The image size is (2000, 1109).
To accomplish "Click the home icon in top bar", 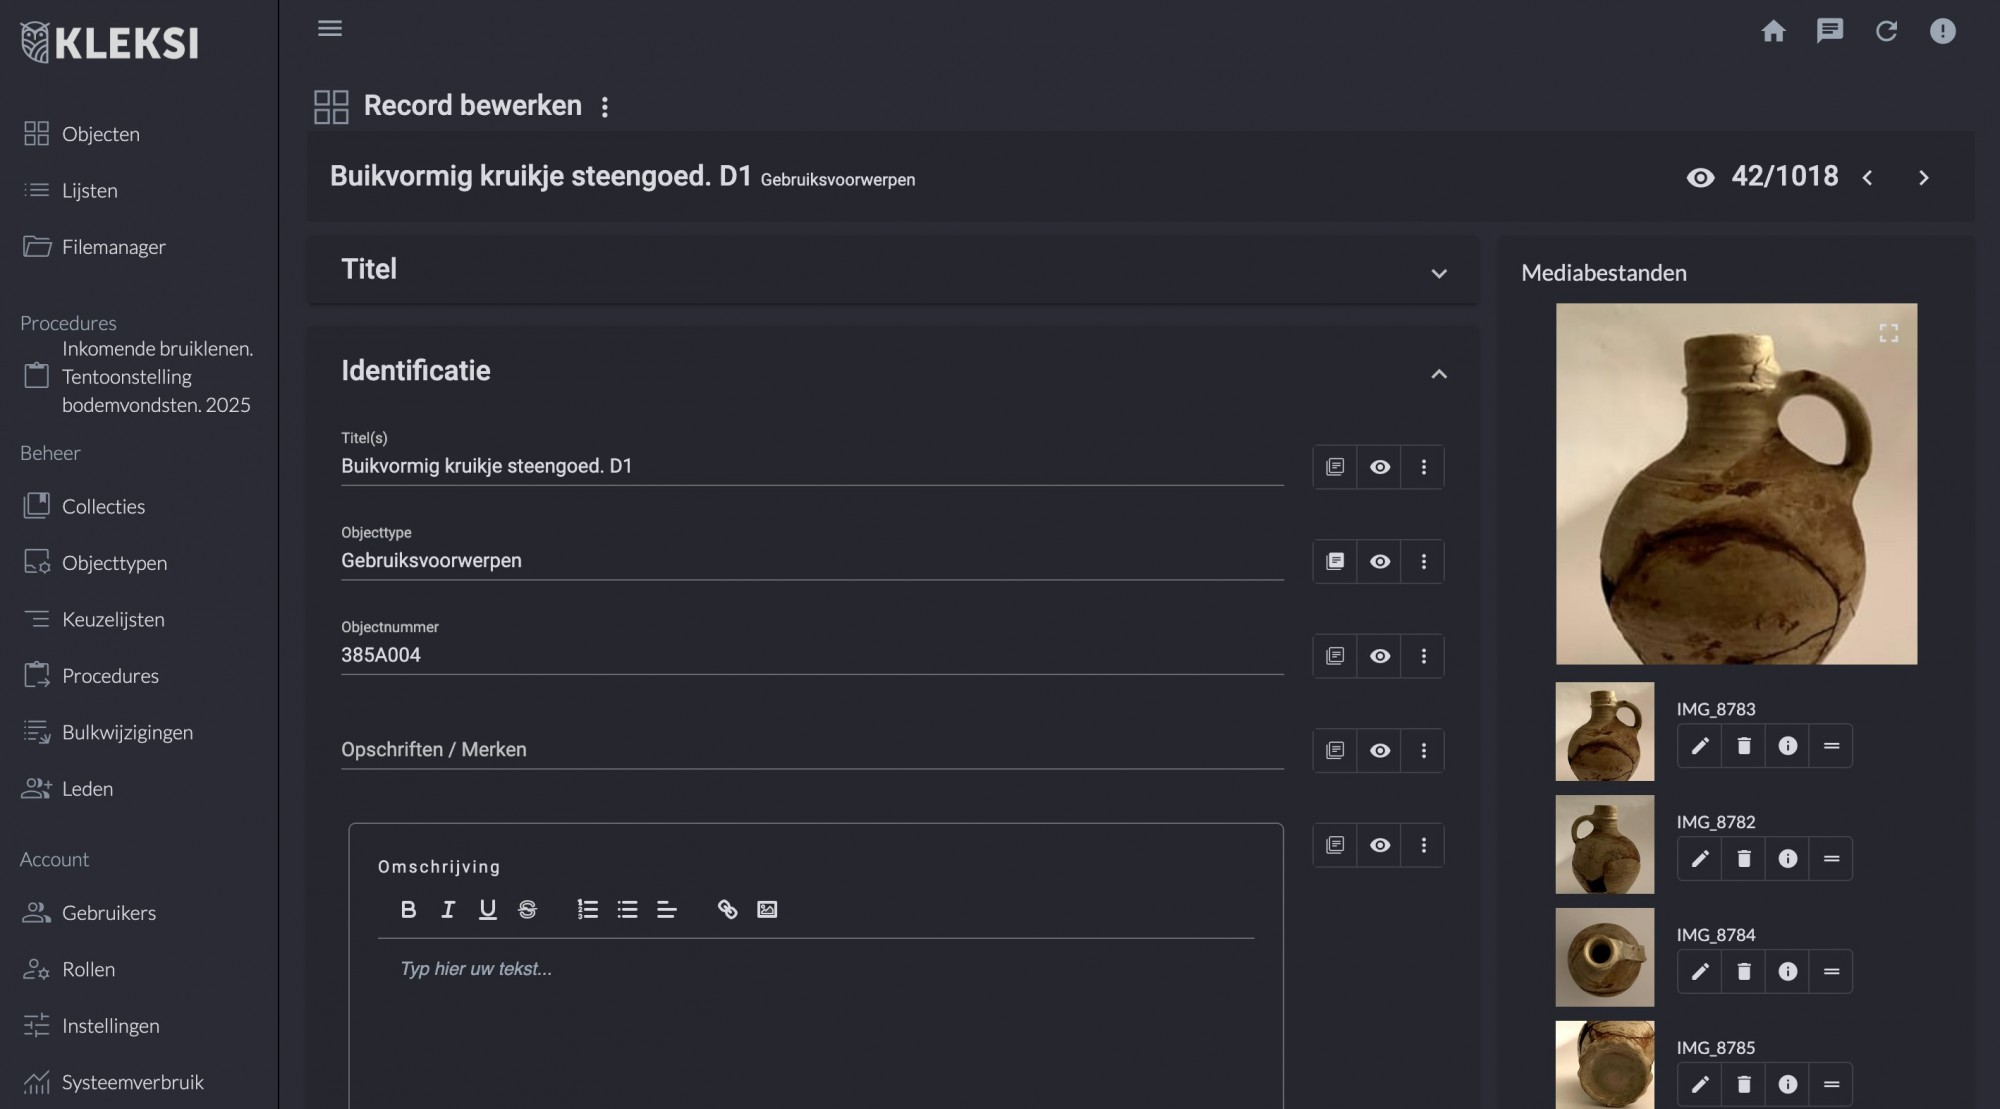I will [1773, 31].
